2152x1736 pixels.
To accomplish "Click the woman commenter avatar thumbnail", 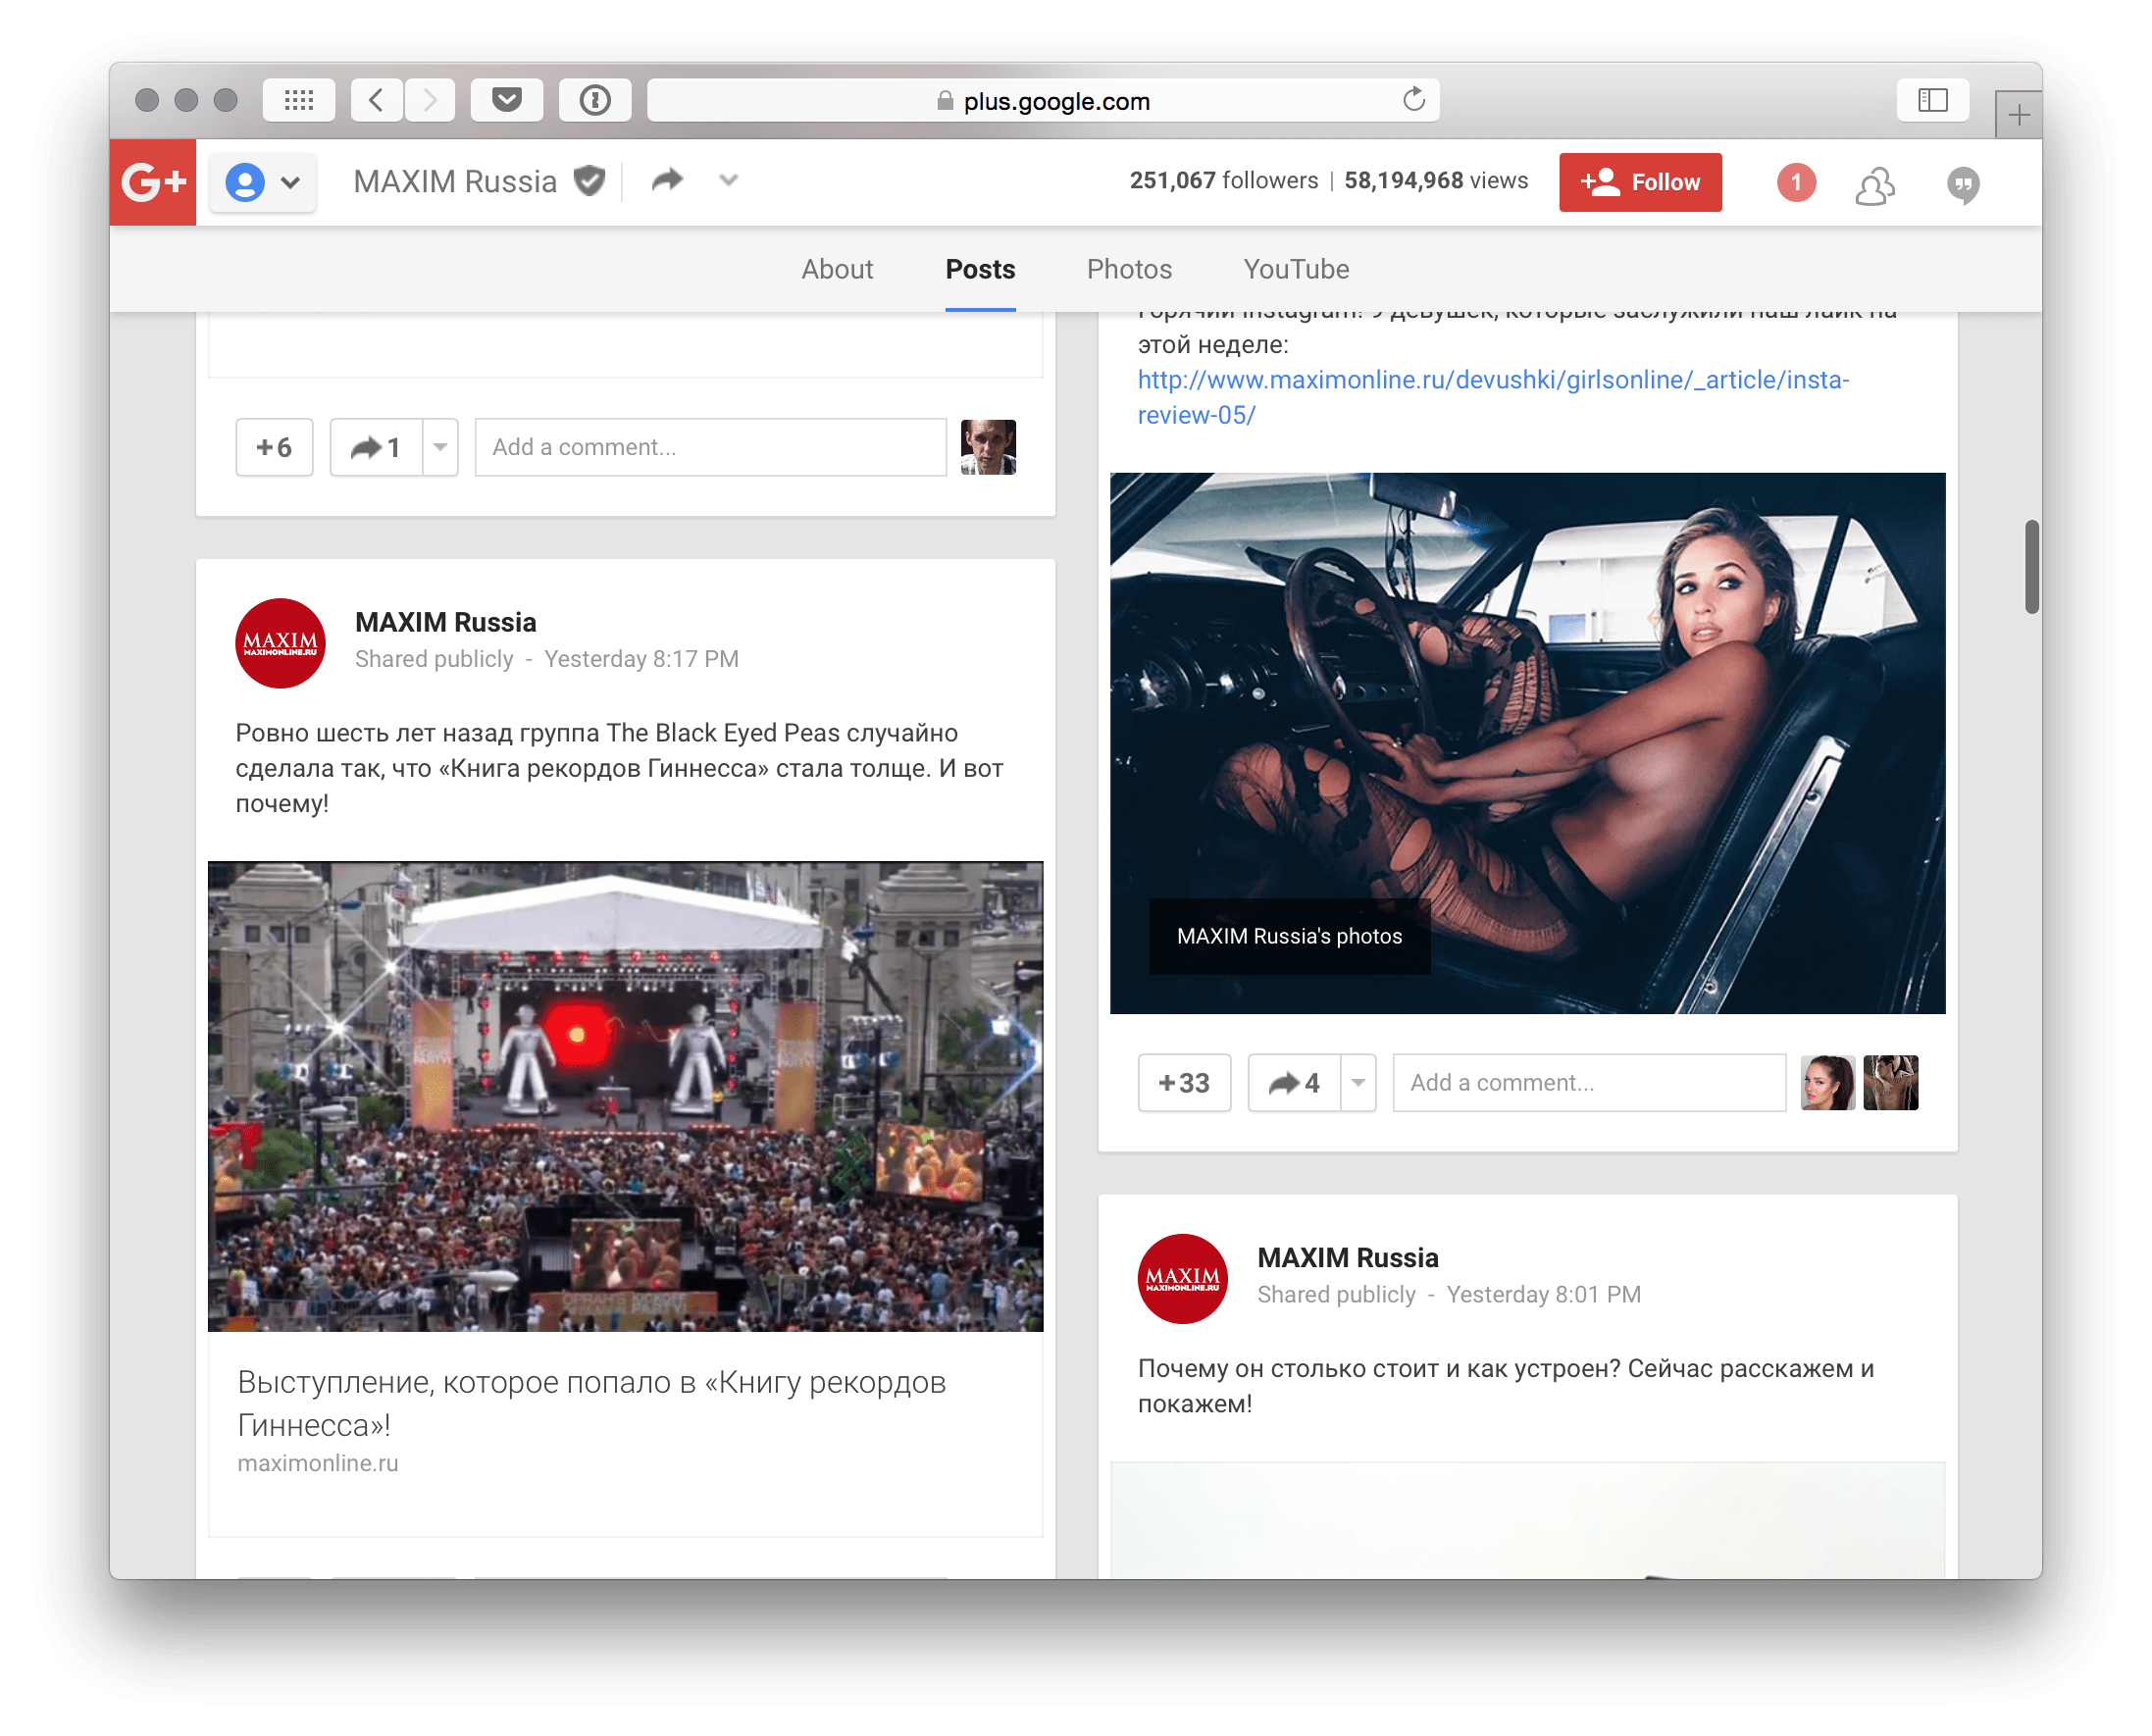I will [1827, 1083].
